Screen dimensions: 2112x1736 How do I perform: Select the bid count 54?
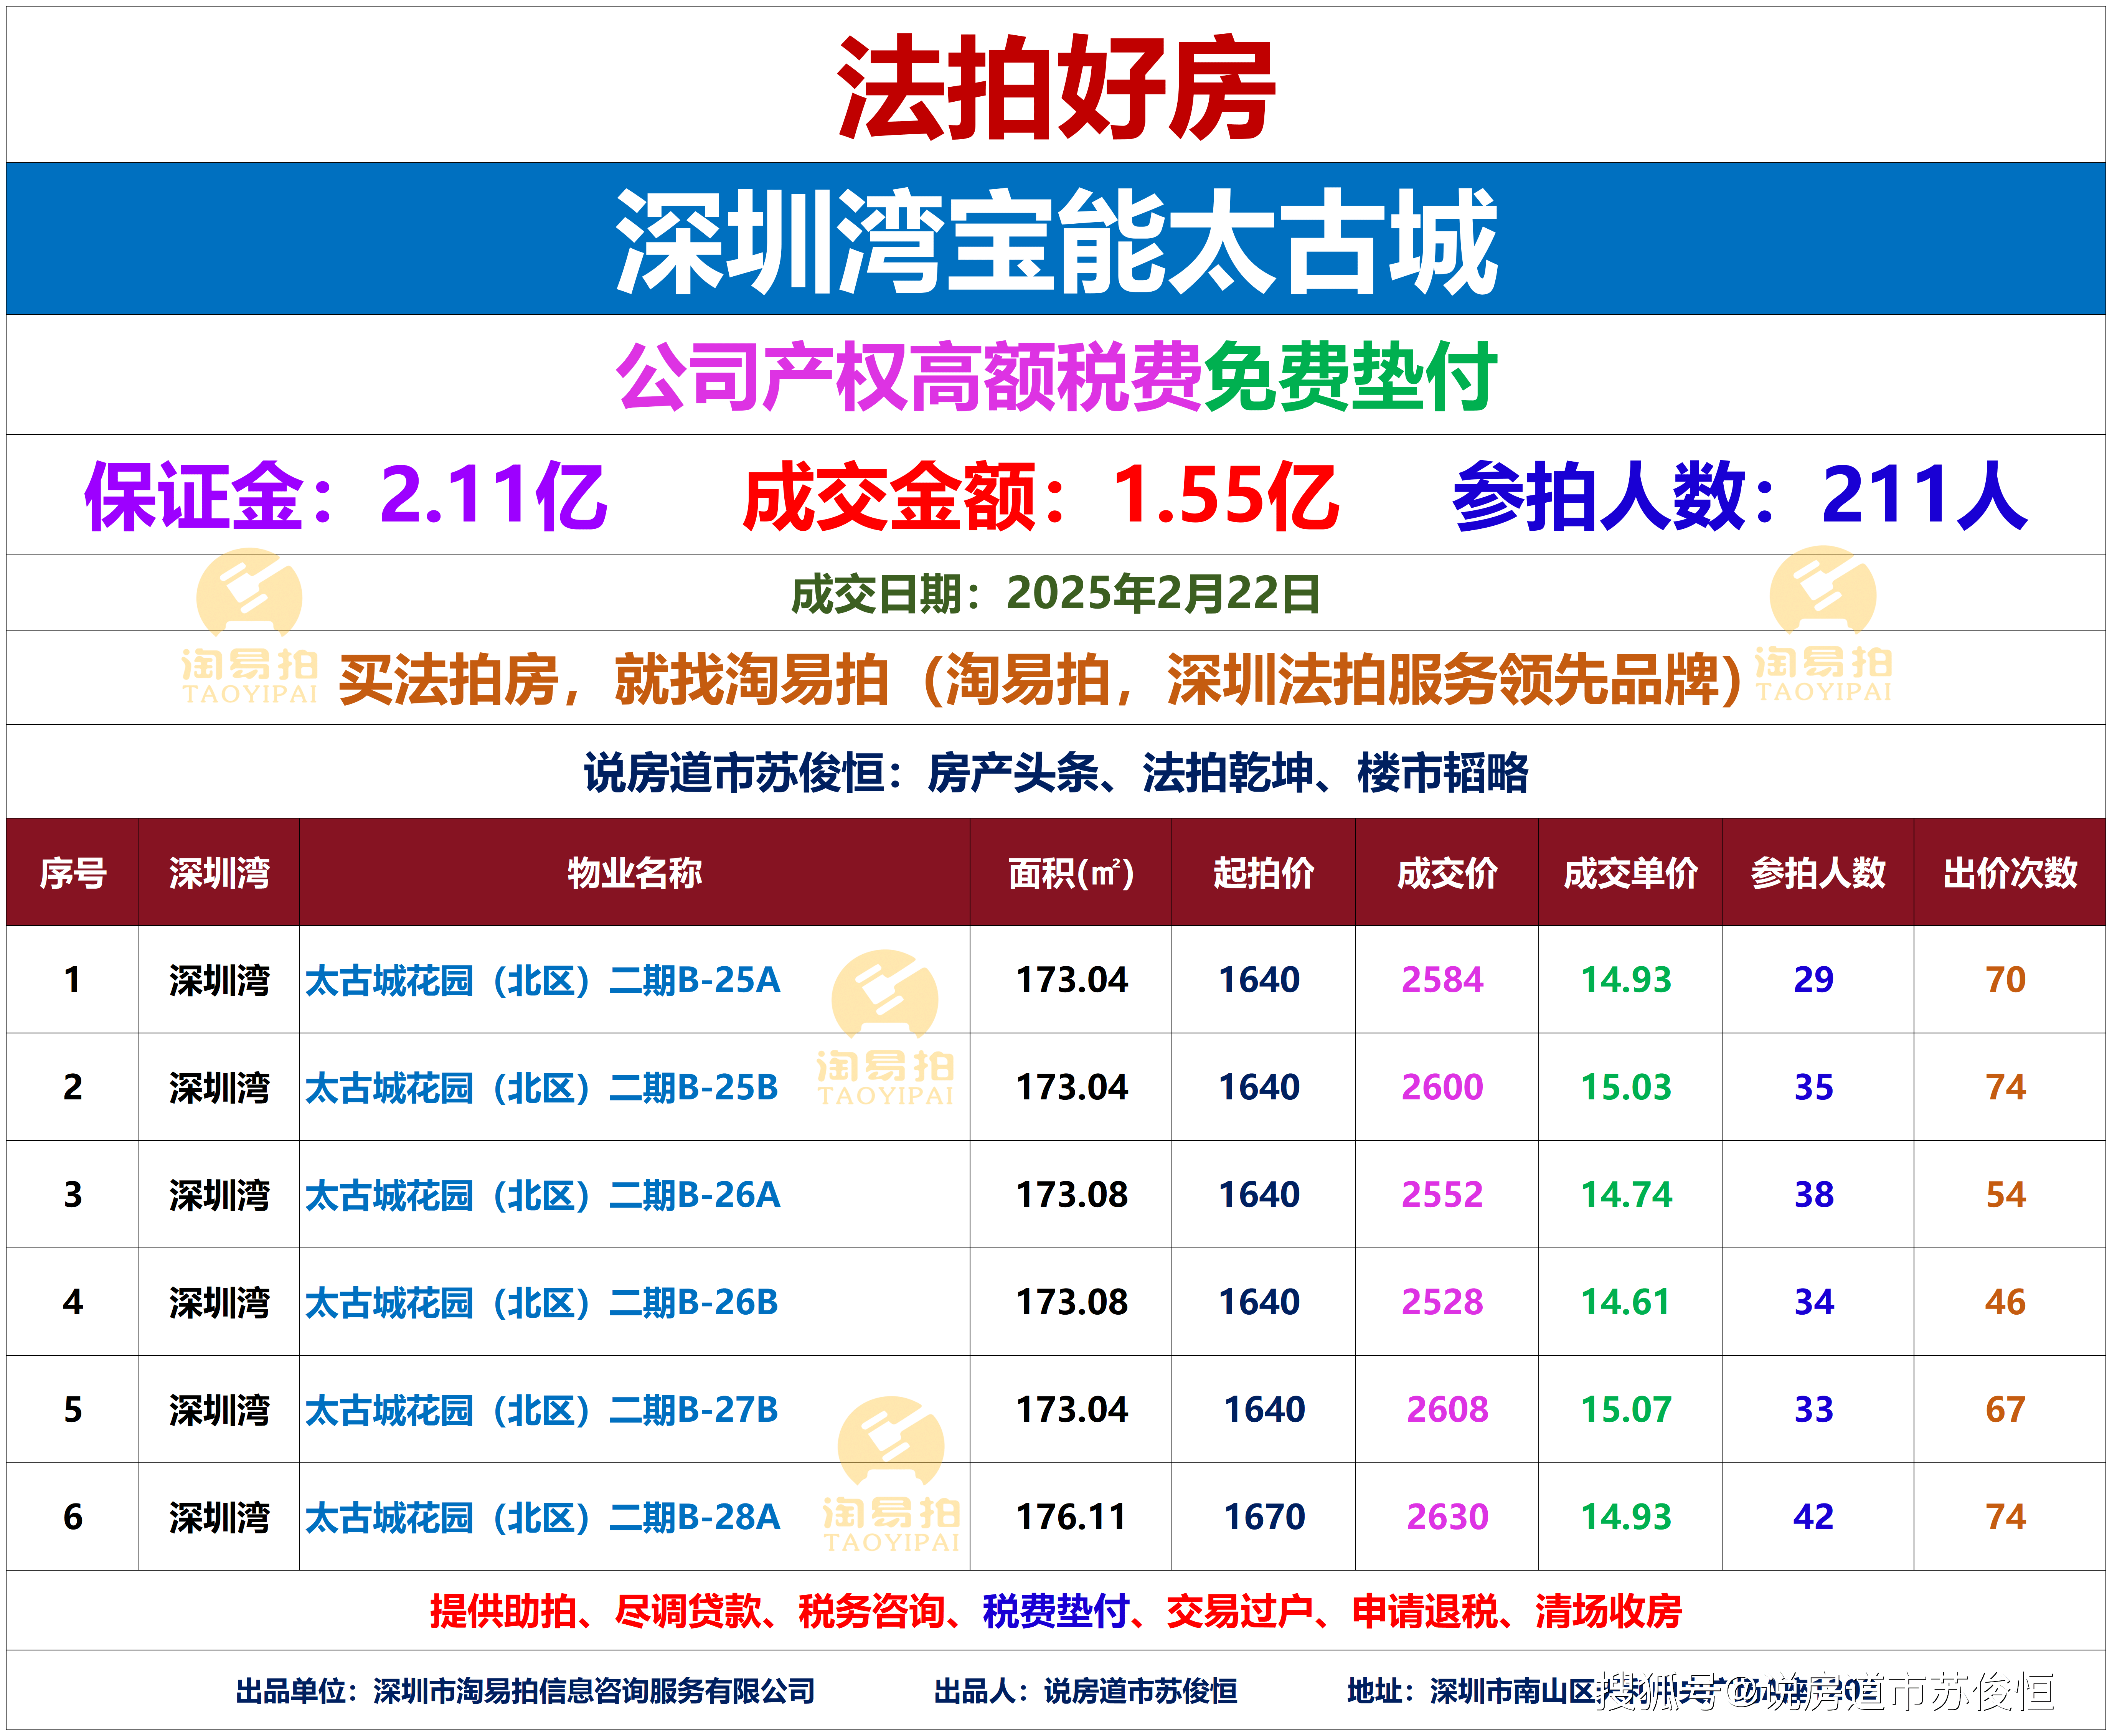tap(2006, 1195)
